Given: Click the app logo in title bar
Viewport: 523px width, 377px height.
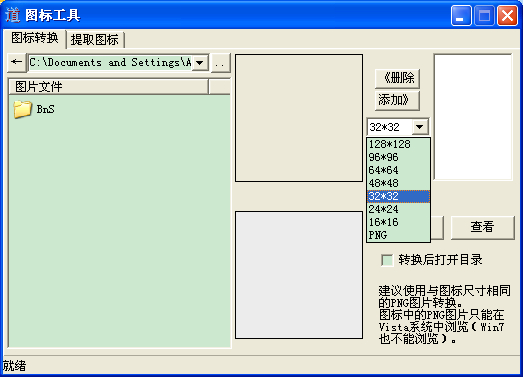Looking at the screenshot, I should (12, 15).
